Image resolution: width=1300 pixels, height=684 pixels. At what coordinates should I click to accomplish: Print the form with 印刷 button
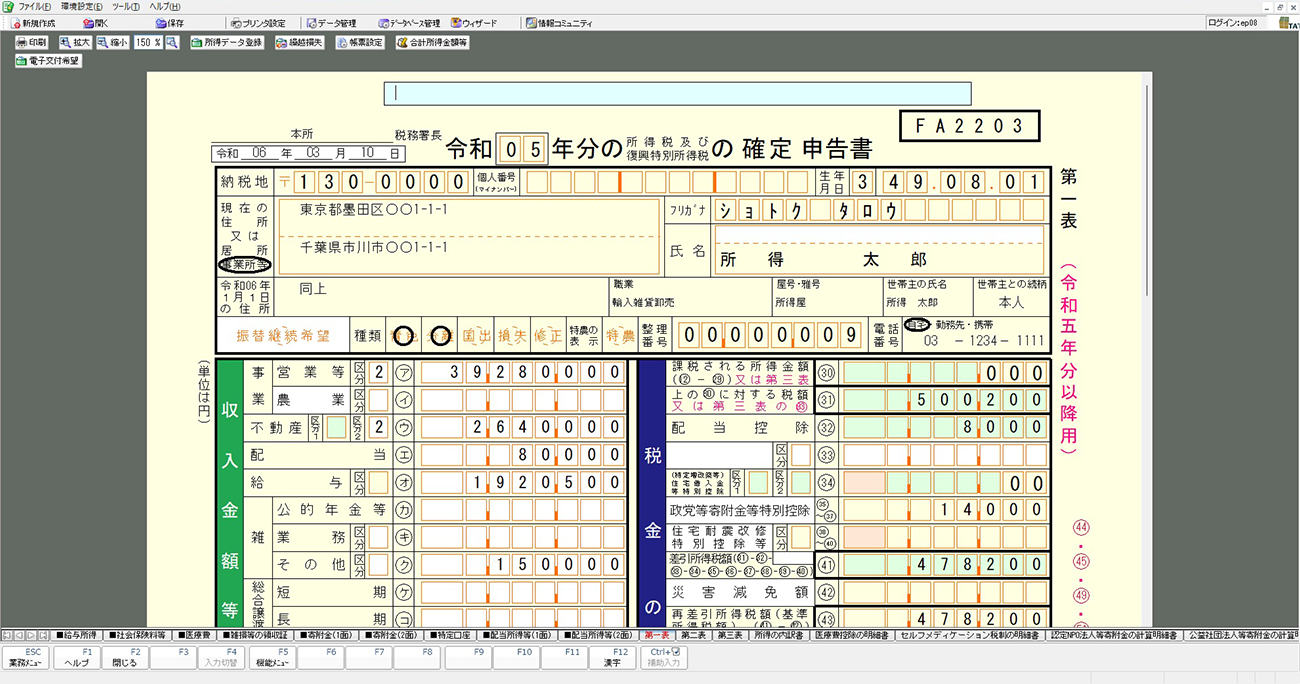click(31, 43)
